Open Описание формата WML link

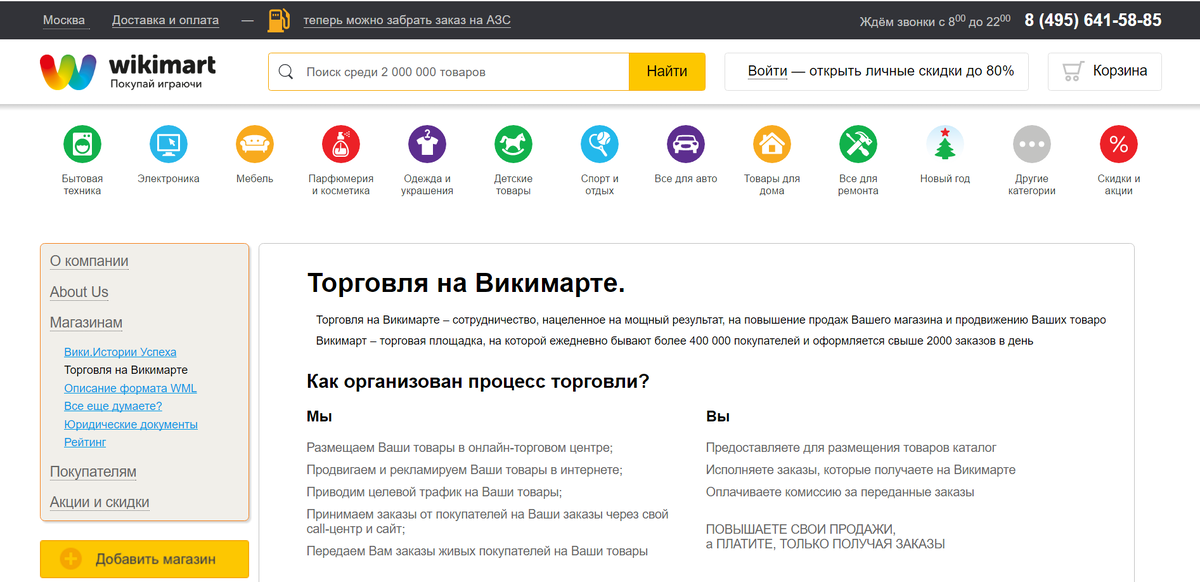click(130, 388)
